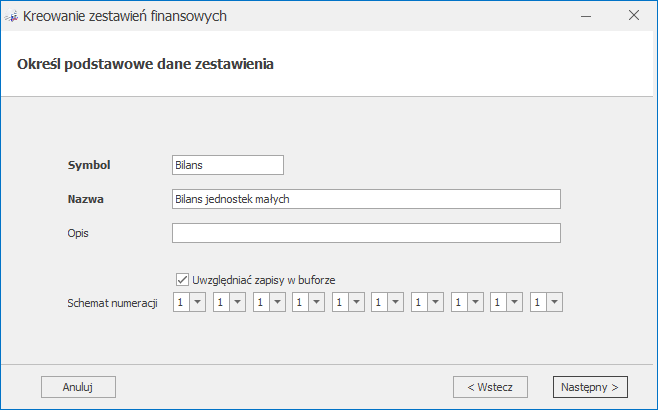Image resolution: width=658 pixels, height=410 pixels.
Task: Click the Nazwa field 'Bilans jednostek małych'
Action: (x=366, y=199)
